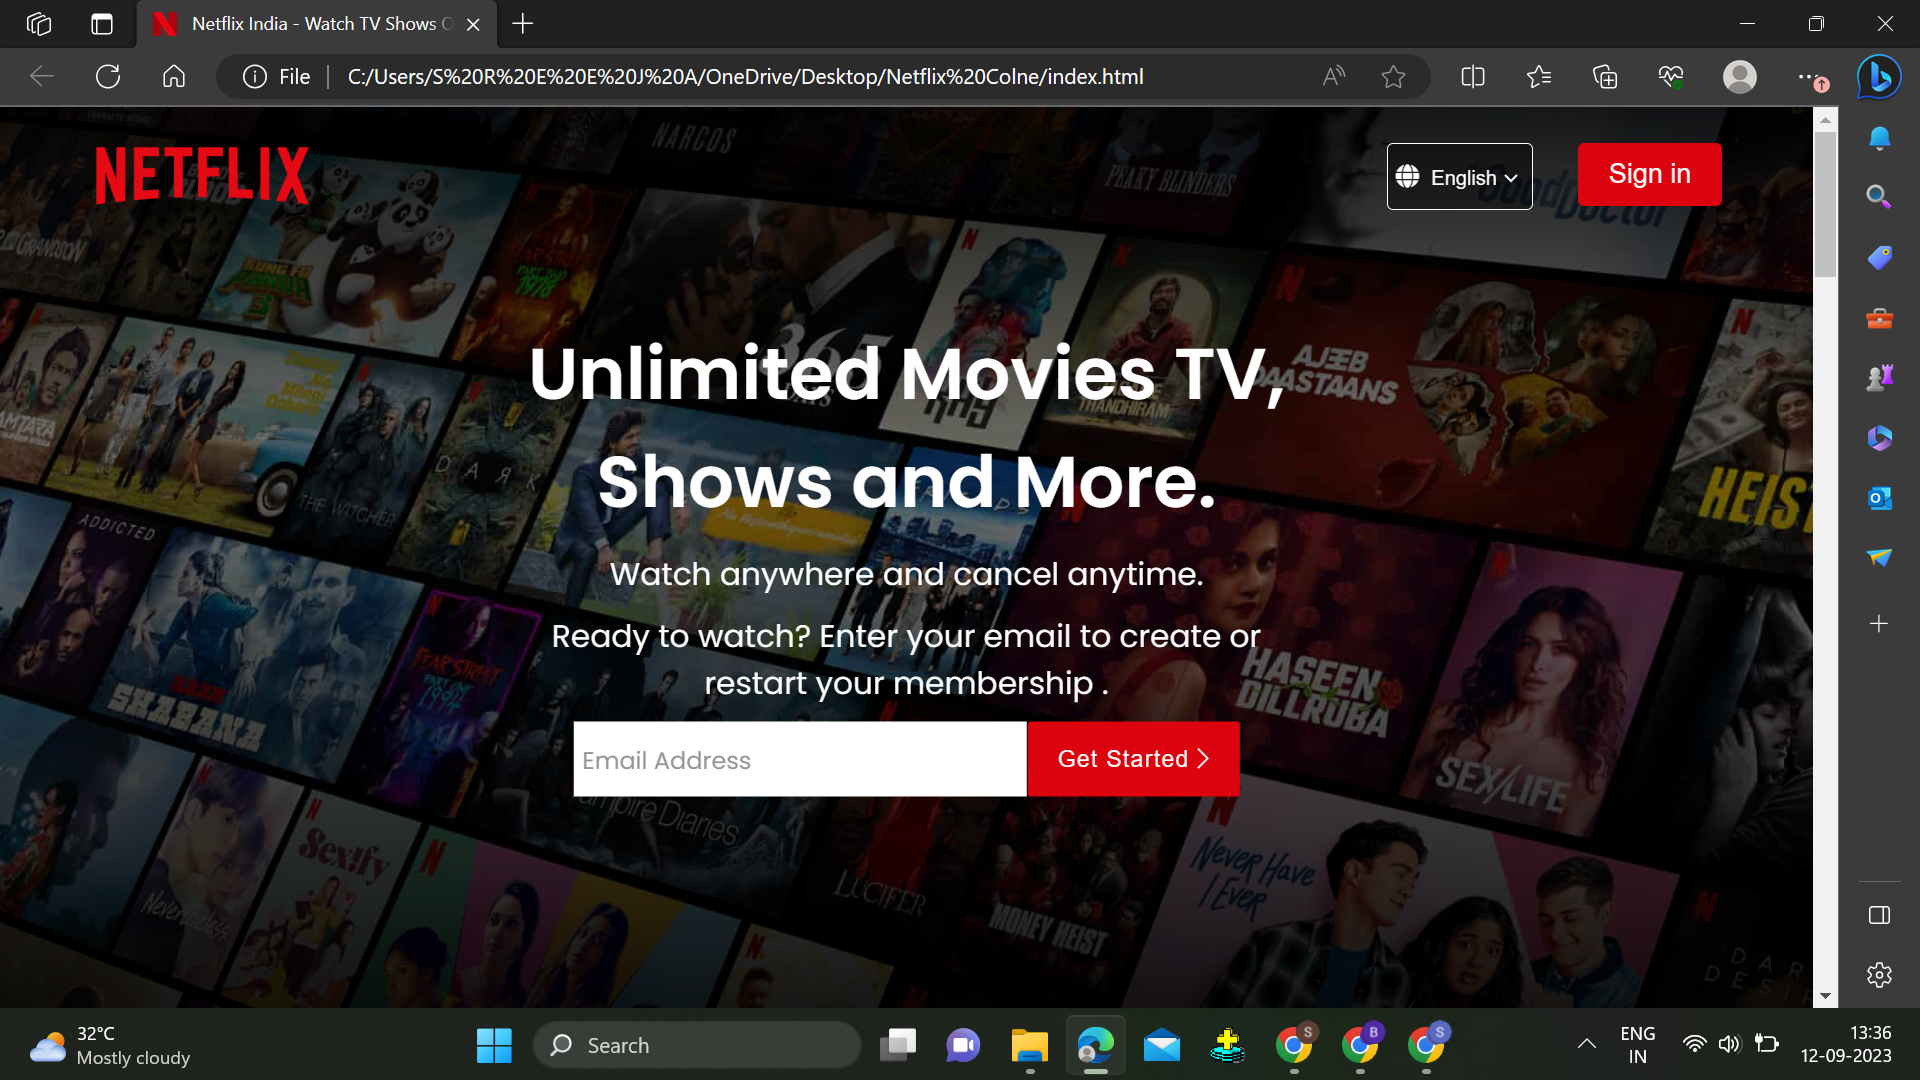The height and width of the screenshot is (1080, 1920).
Task: Open the Bing Copilot sidebar icon
Action: pyautogui.click(x=1877, y=77)
